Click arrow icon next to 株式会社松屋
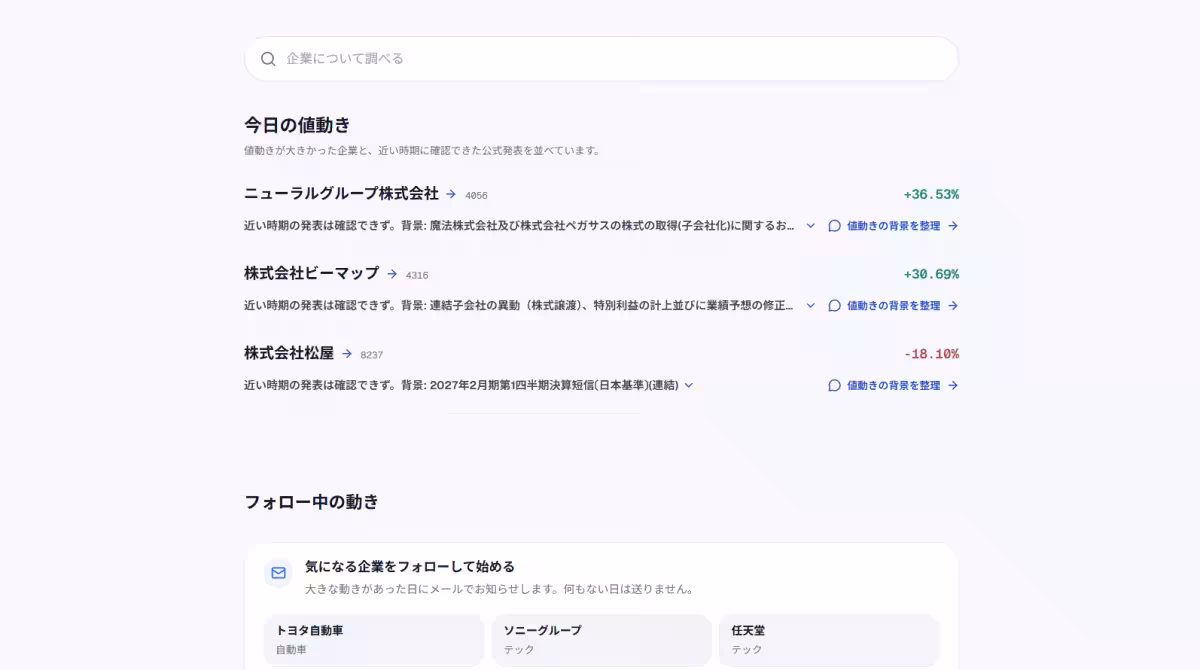Screen dimensions: 1200x670 pyautogui.click(x=347, y=354)
